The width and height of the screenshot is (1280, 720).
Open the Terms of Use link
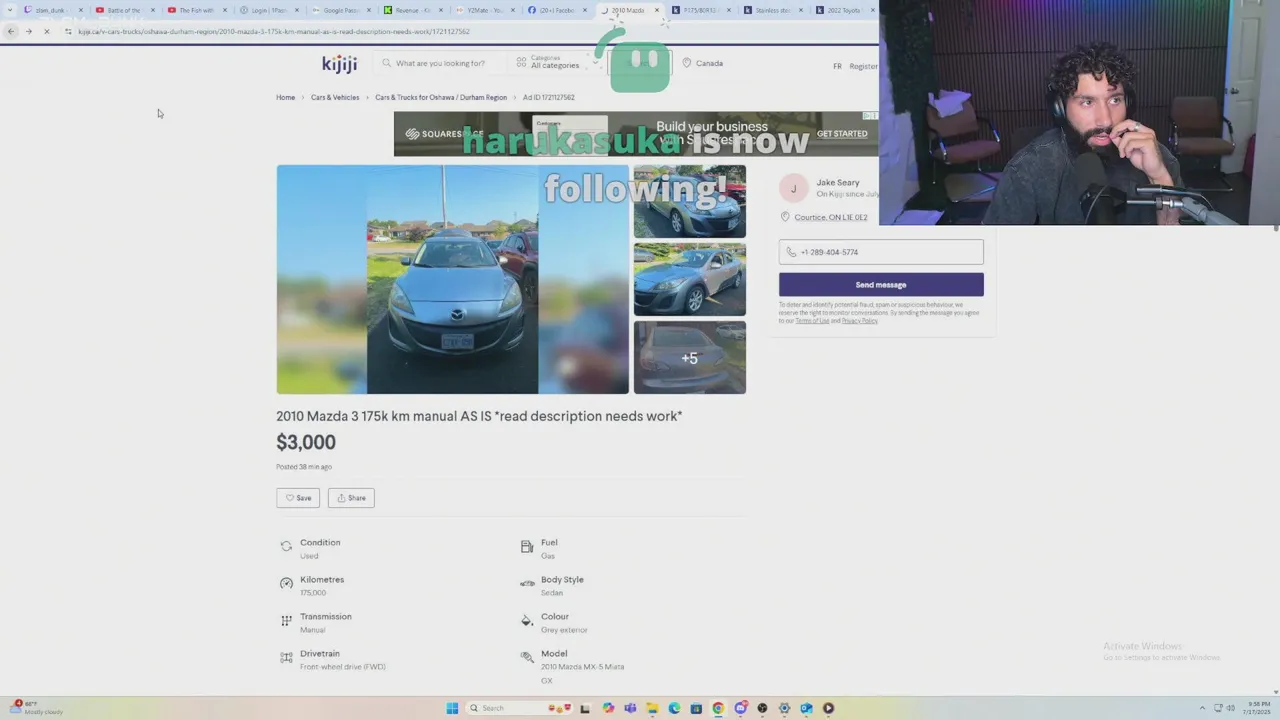(812, 321)
